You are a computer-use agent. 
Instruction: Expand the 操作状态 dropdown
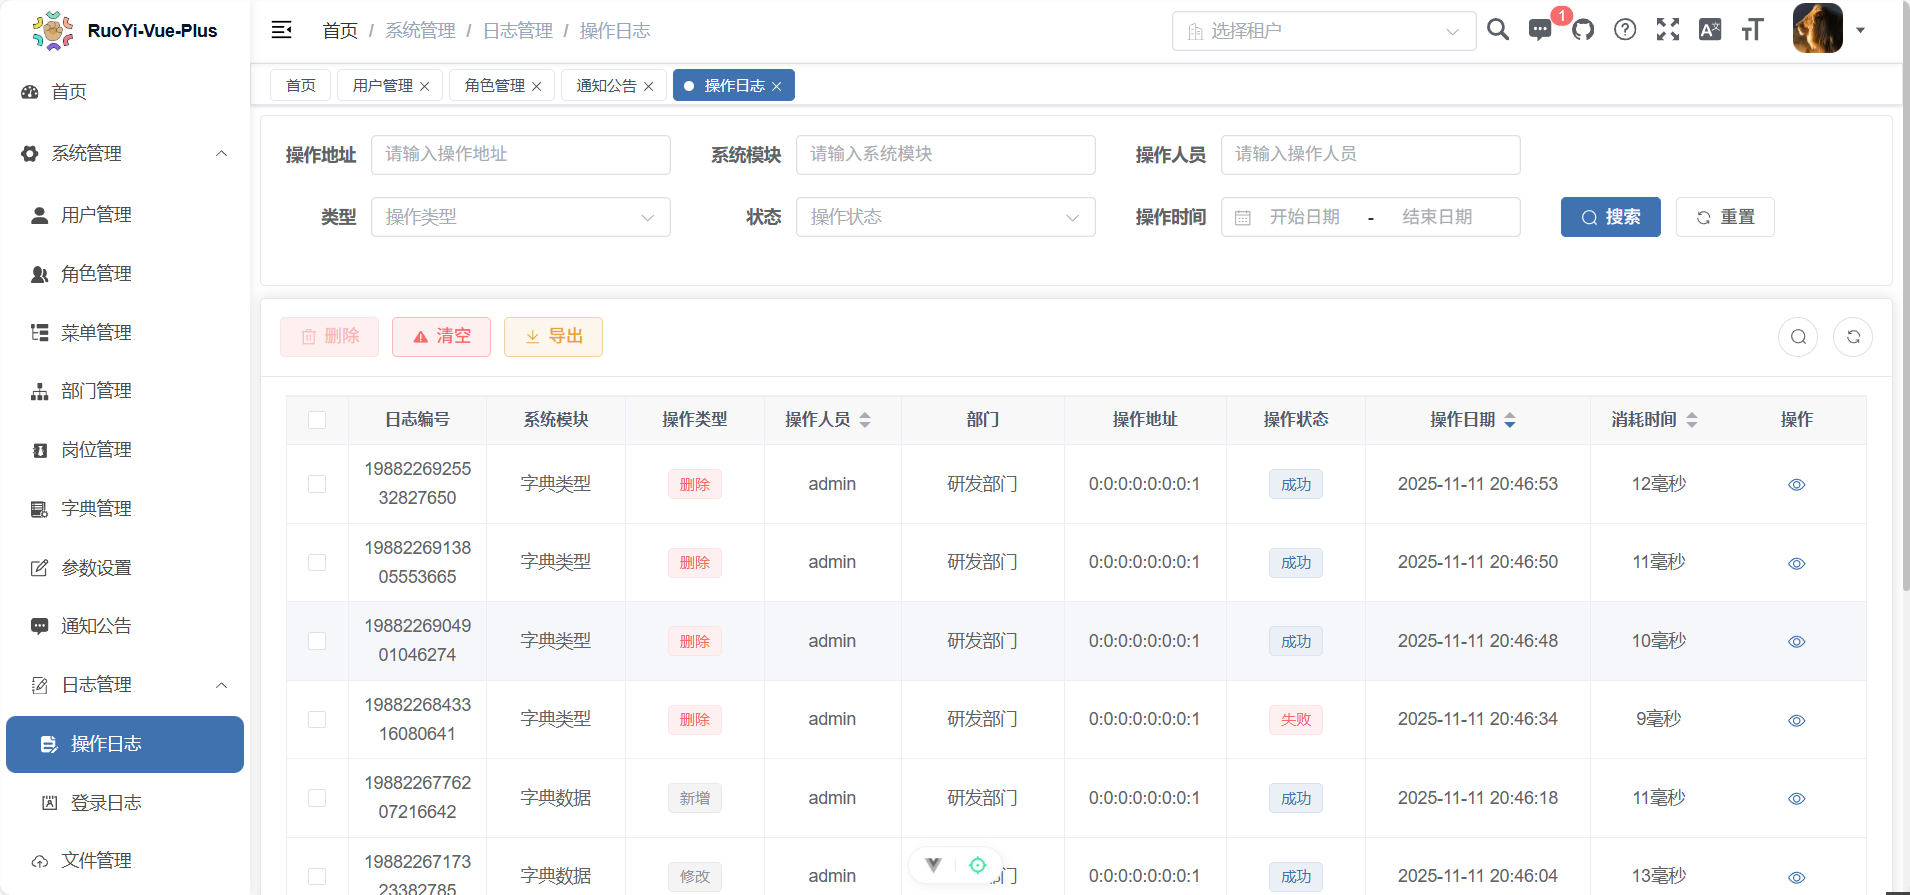[945, 217]
